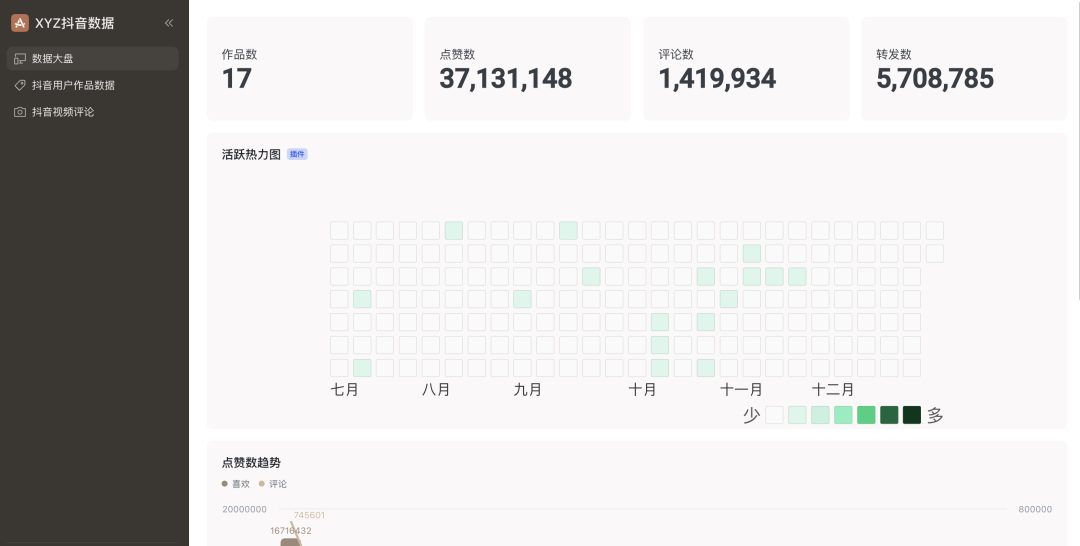Click the 十二月 month label under the heatmap
This screenshot has width=1080, height=546.
[833, 390]
